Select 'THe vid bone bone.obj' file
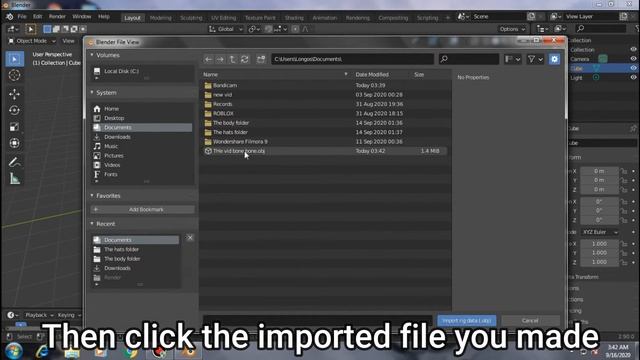The height and width of the screenshot is (360, 640). click(x=239, y=151)
